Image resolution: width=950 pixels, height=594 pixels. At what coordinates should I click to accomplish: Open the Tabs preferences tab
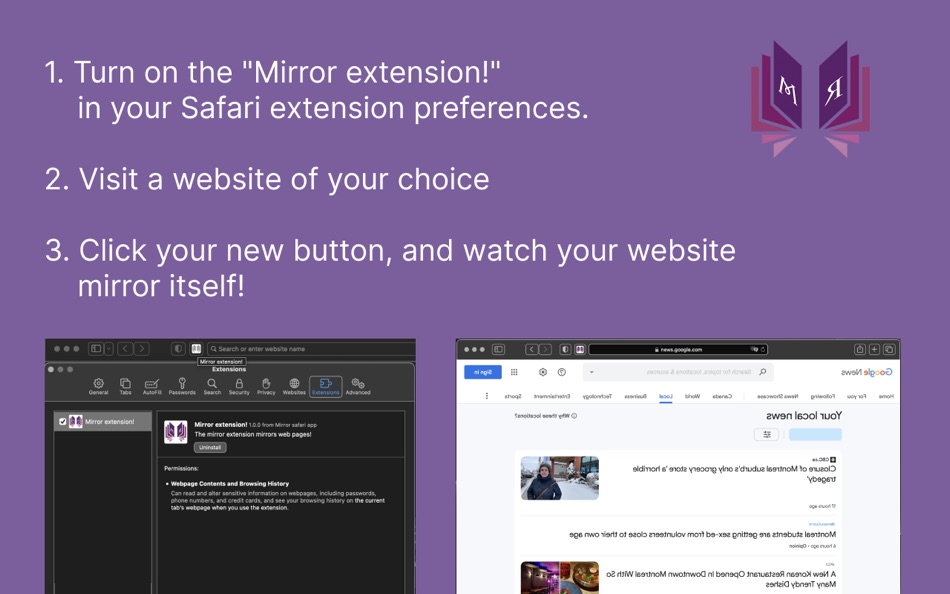click(x=125, y=386)
